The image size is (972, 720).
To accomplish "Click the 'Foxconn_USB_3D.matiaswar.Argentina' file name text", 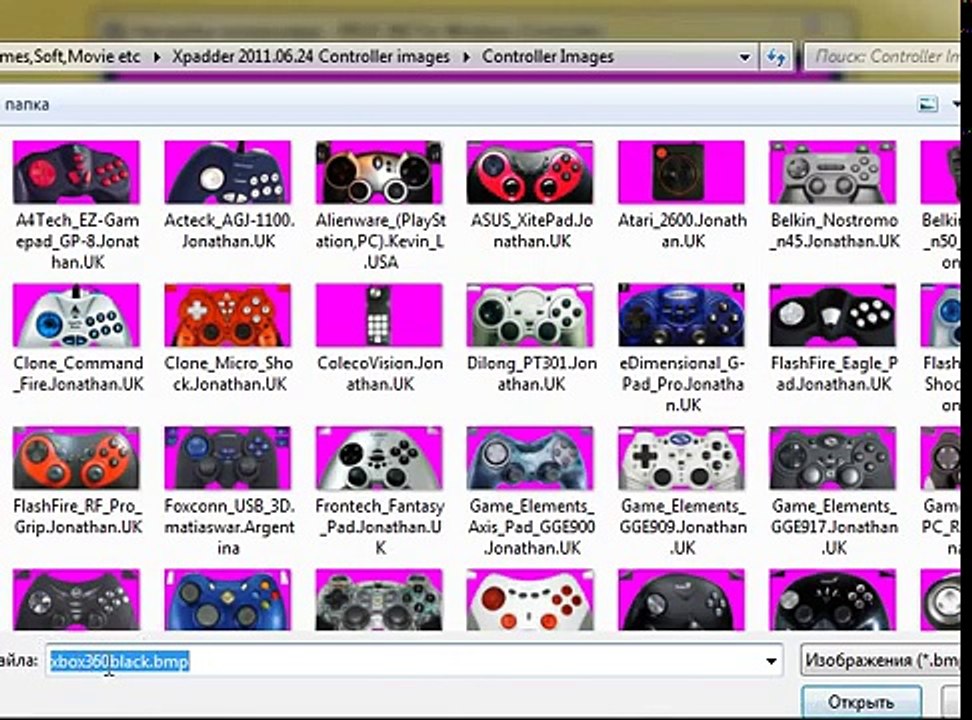I will pos(229,527).
